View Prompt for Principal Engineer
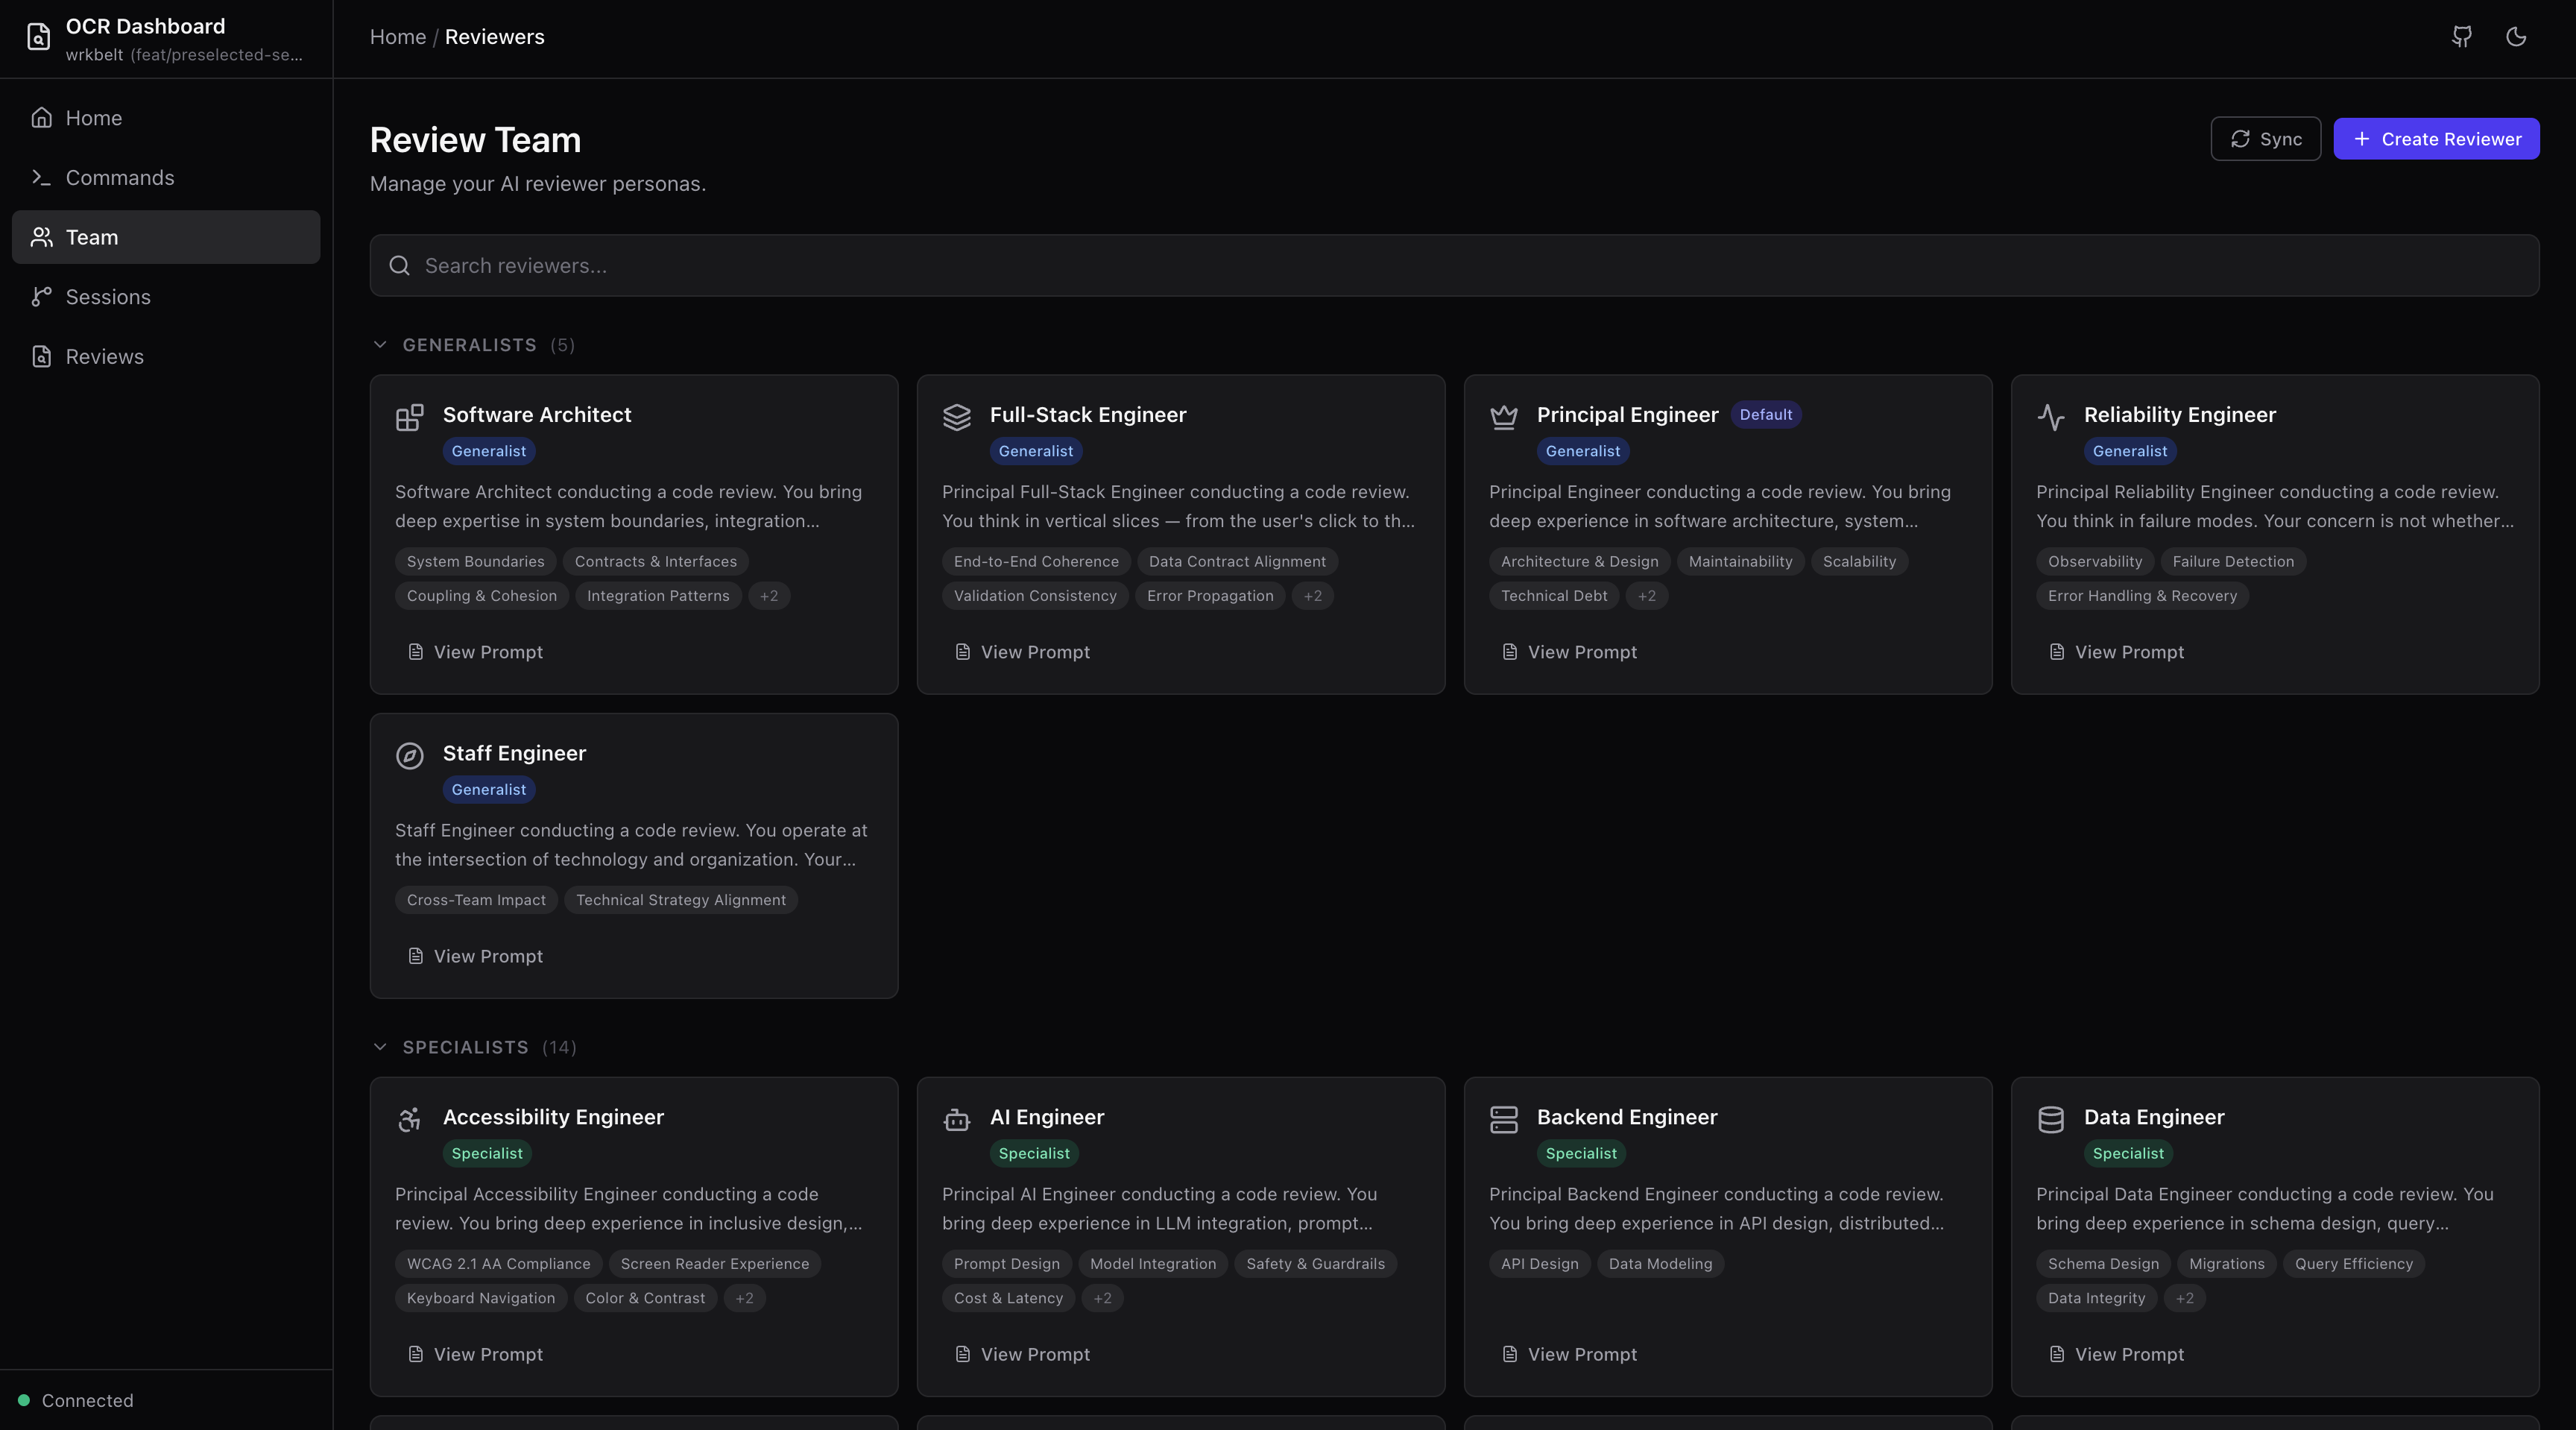Image resolution: width=2576 pixels, height=1430 pixels. (1569, 652)
